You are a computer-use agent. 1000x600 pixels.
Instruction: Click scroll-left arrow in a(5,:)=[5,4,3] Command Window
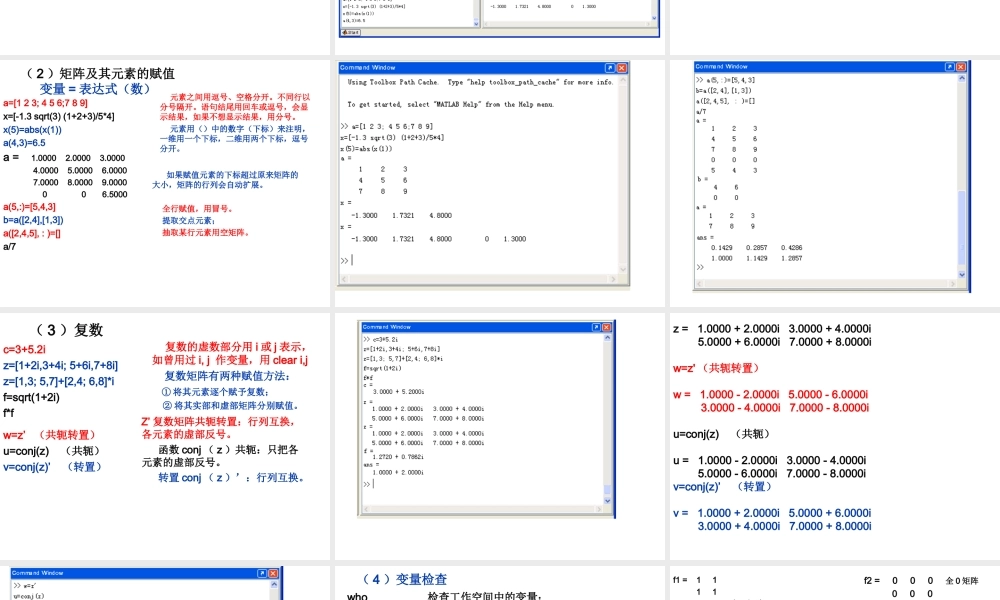pyautogui.click(x=700, y=284)
